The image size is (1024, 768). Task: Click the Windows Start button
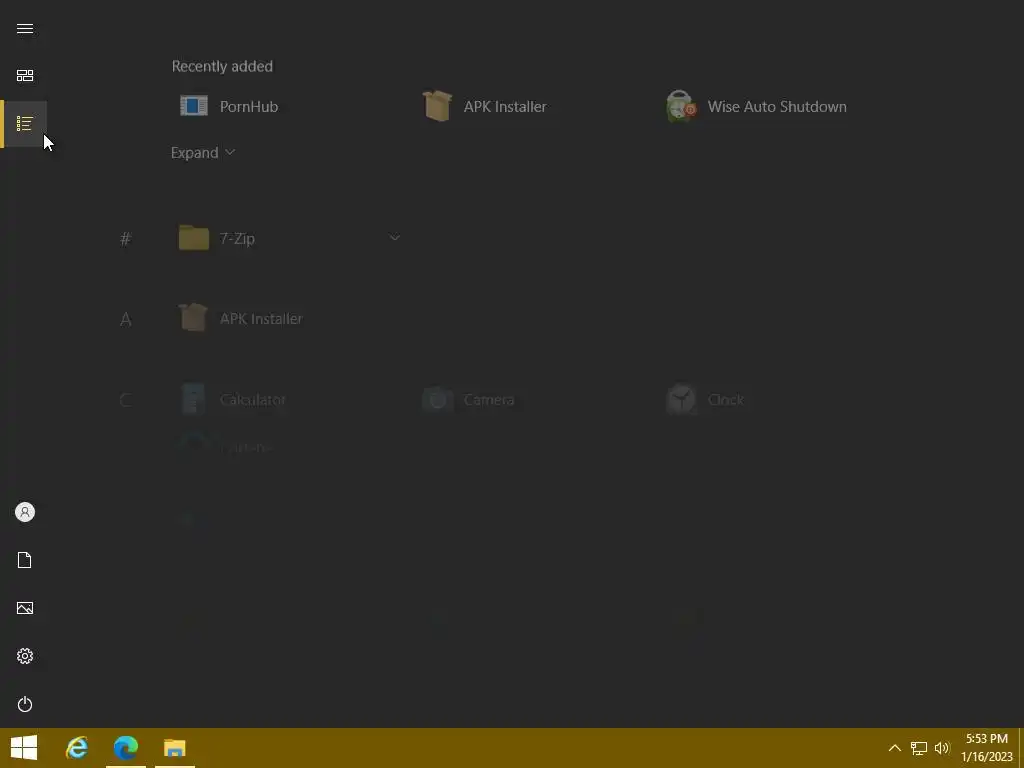click(x=24, y=748)
